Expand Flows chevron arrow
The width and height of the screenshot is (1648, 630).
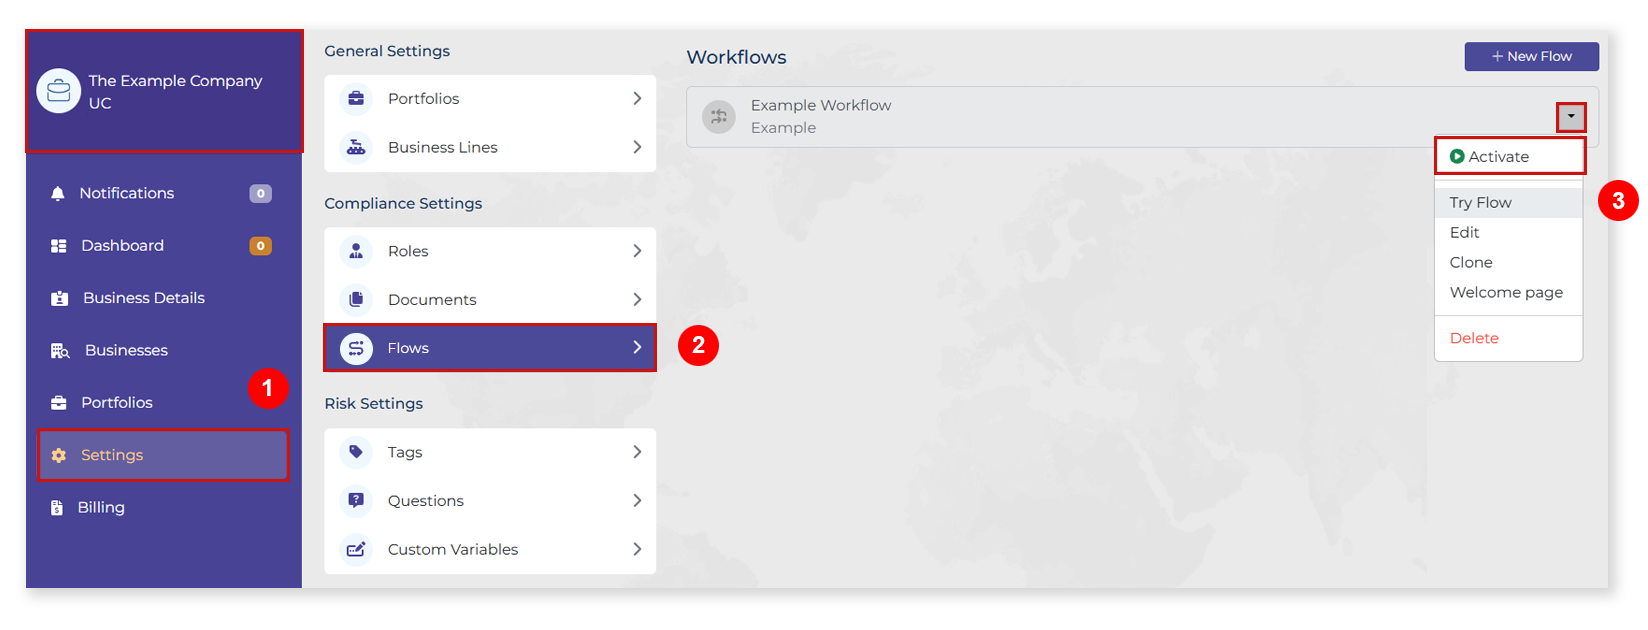[637, 347]
